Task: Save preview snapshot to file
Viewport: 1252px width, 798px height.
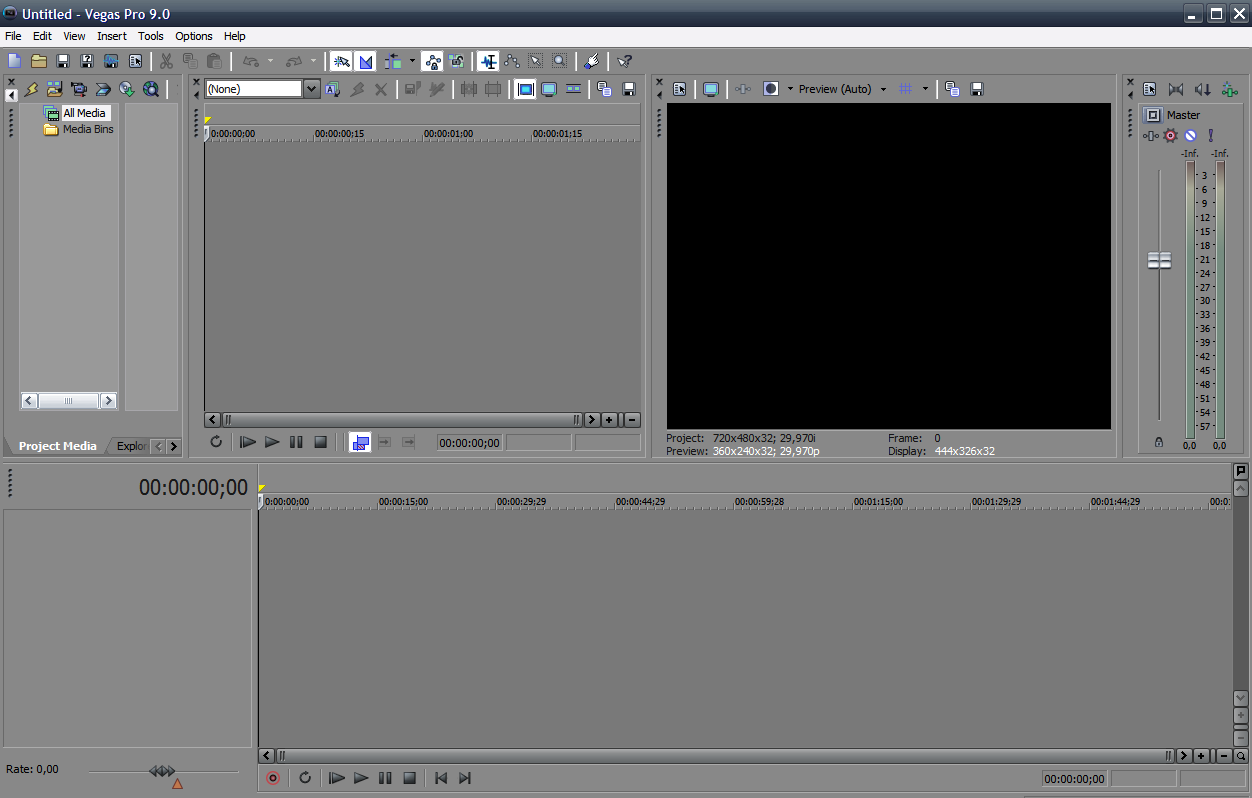Action: tap(977, 89)
